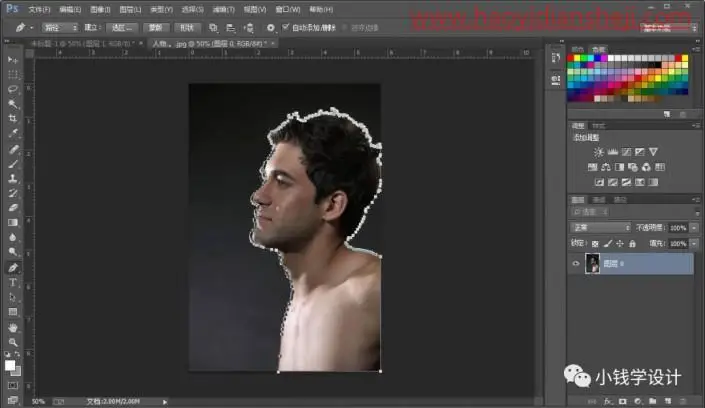The image size is (705, 408).
Task: Toggle lock position
Action: click(x=620, y=244)
